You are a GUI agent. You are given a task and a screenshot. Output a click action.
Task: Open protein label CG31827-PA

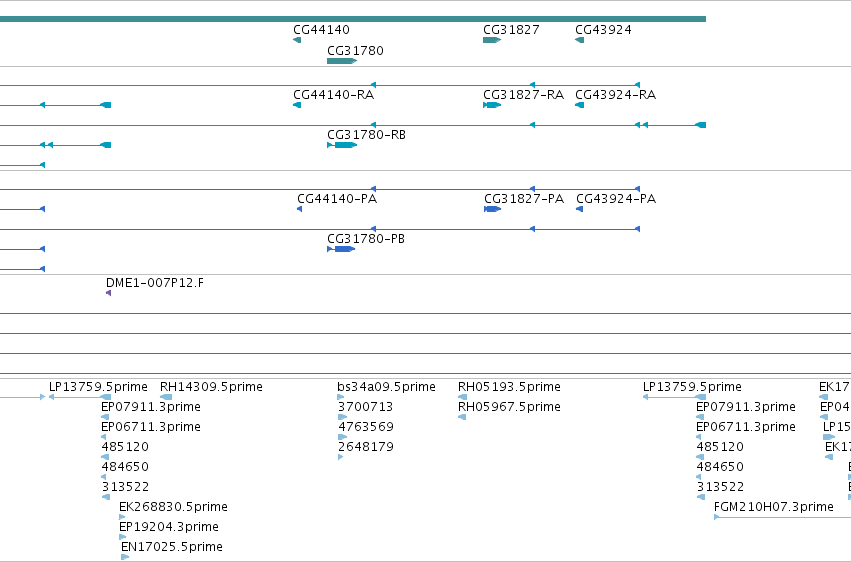click(x=524, y=199)
